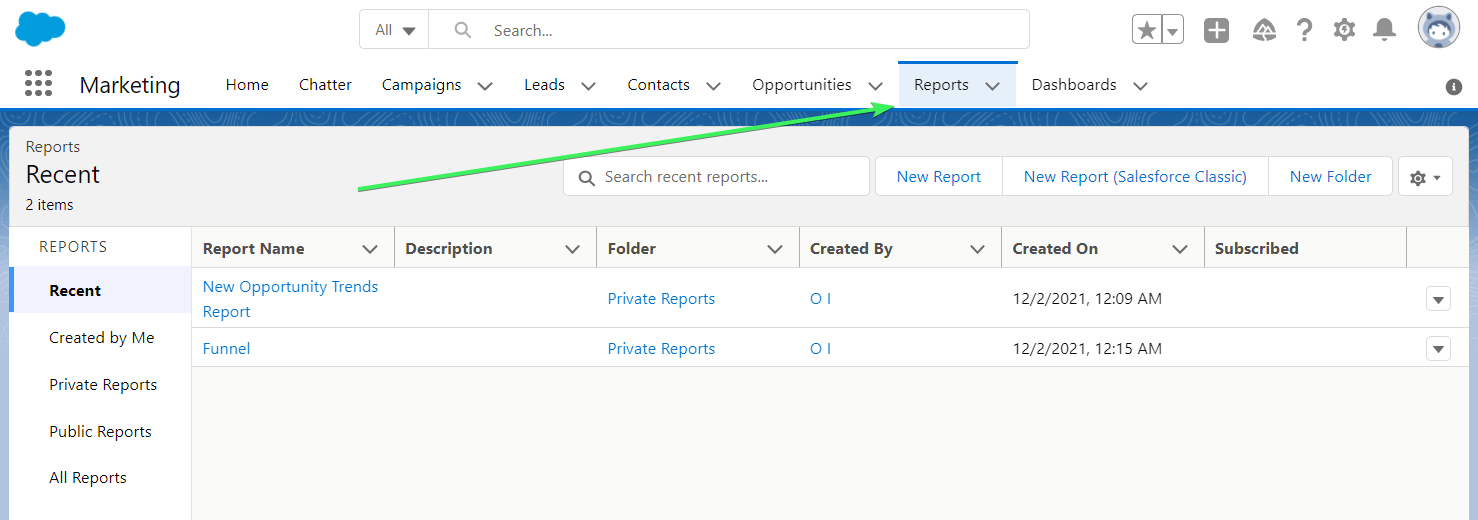Screen dimensions: 1478x520
Task: Open the Chatter tab
Action: (325, 85)
